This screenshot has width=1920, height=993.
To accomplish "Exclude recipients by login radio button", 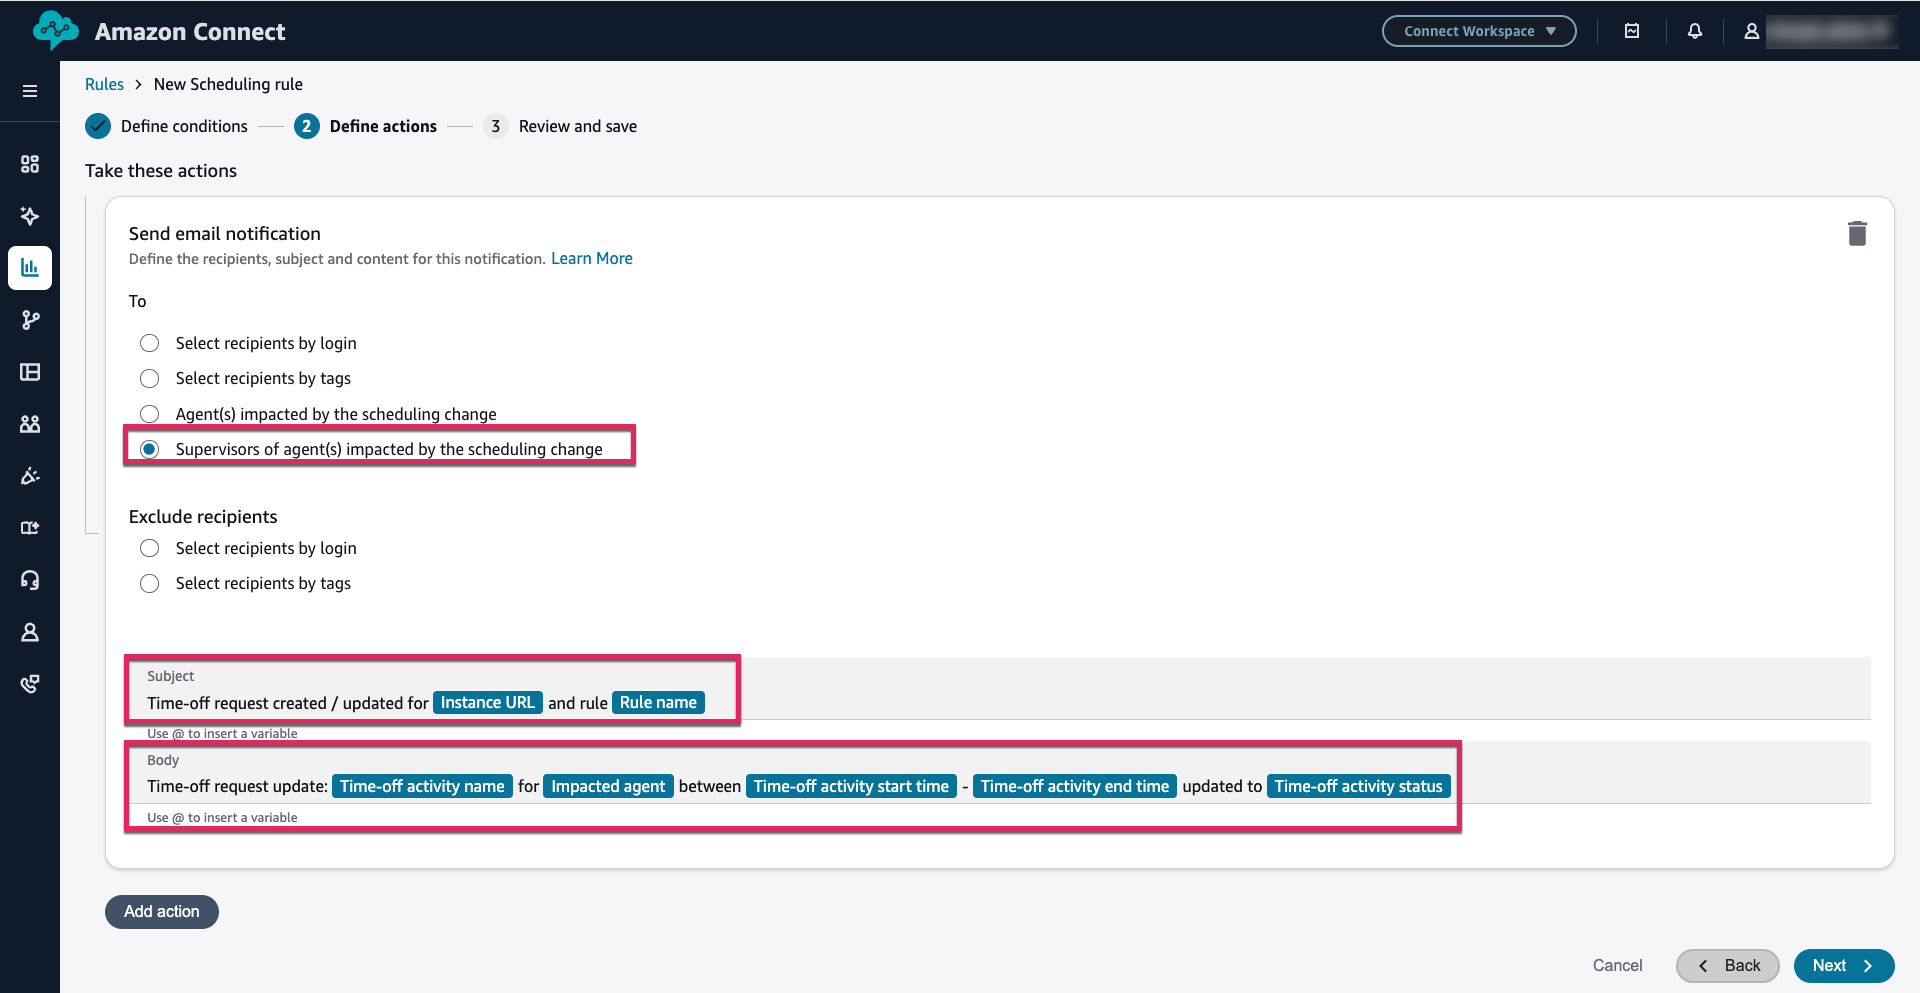I will pos(149,548).
